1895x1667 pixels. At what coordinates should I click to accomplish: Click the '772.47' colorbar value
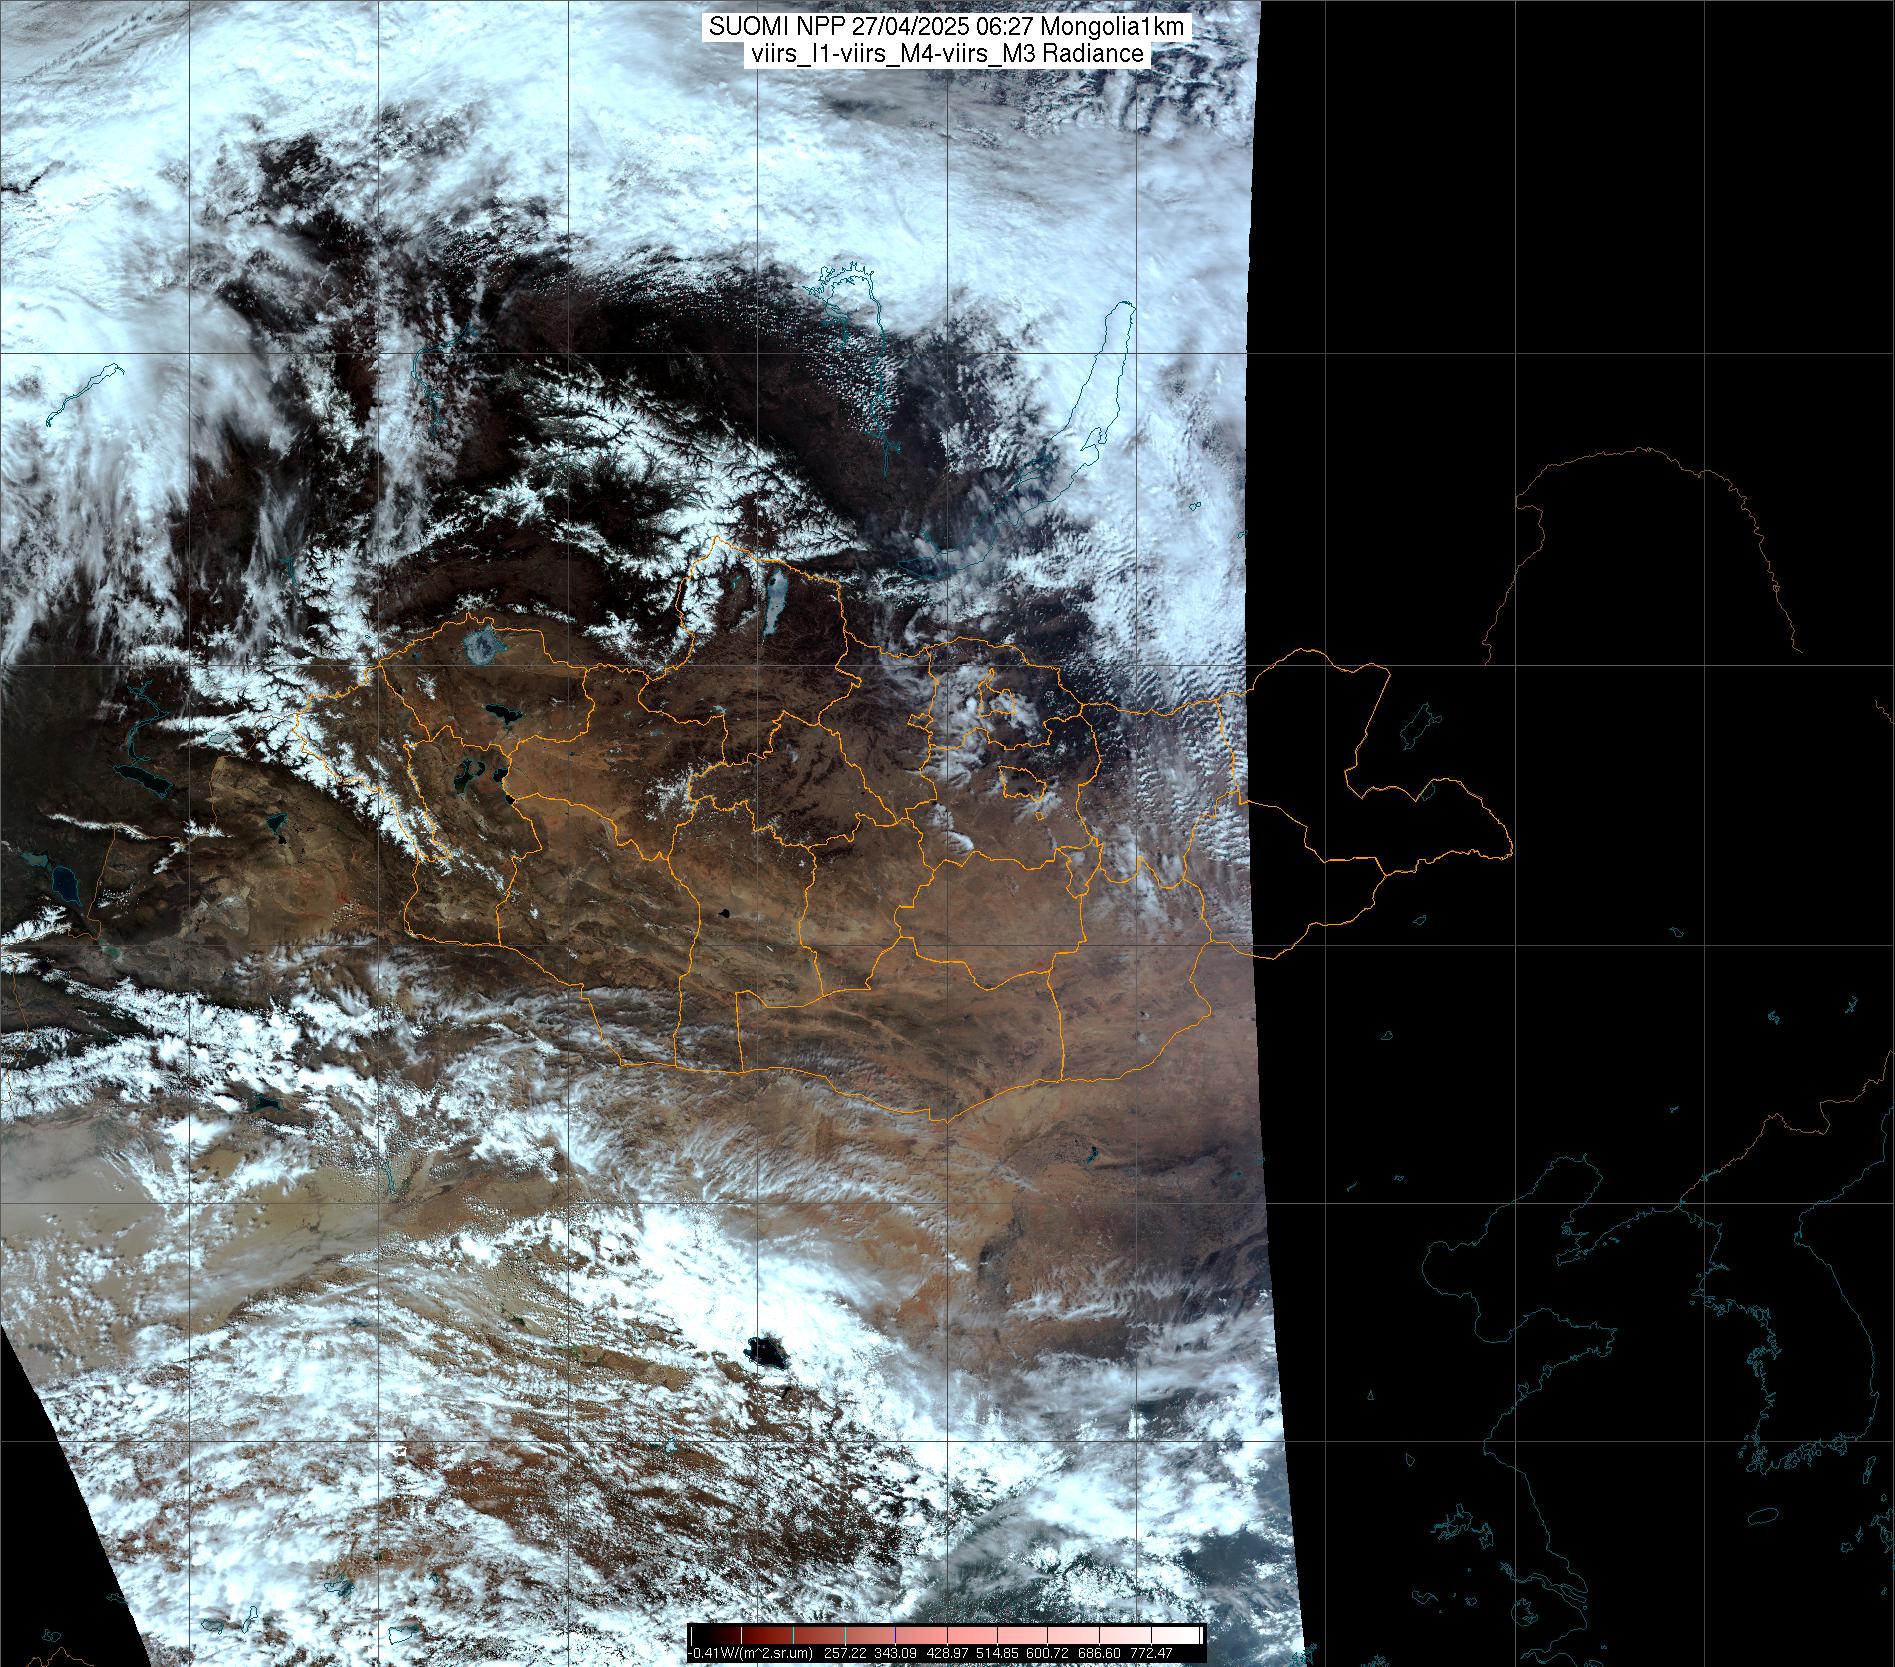coord(1151,1654)
